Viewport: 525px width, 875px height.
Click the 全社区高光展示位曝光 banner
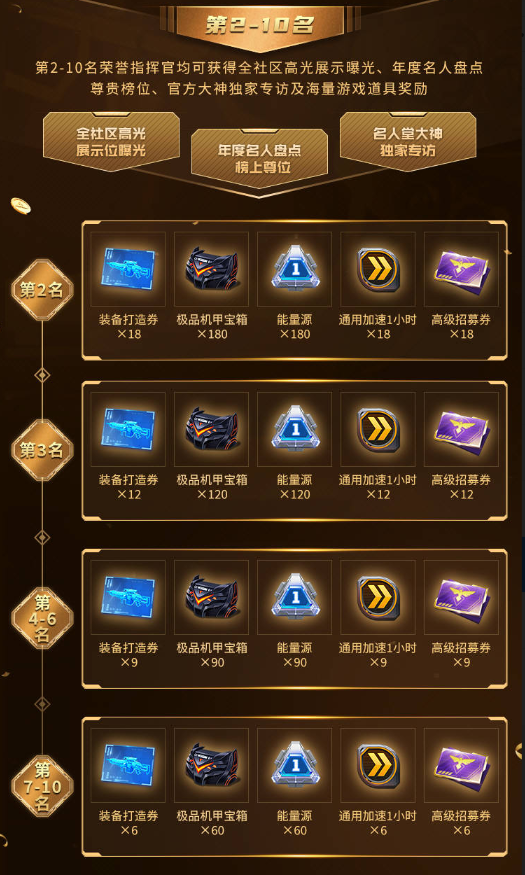coord(111,142)
